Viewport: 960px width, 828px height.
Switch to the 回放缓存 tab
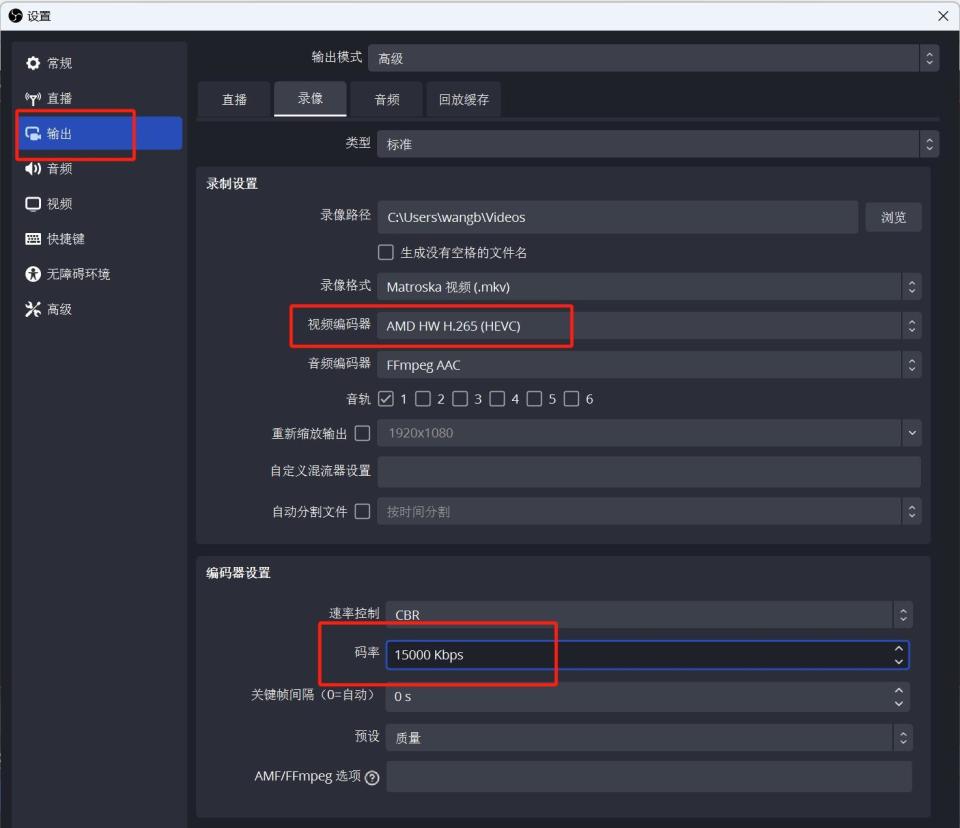pos(463,99)
